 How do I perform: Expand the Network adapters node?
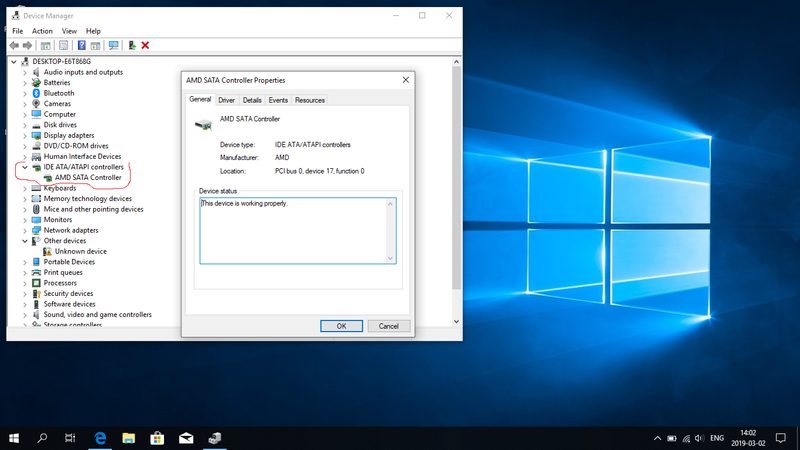pyautogui.click(x=24, y=230)
